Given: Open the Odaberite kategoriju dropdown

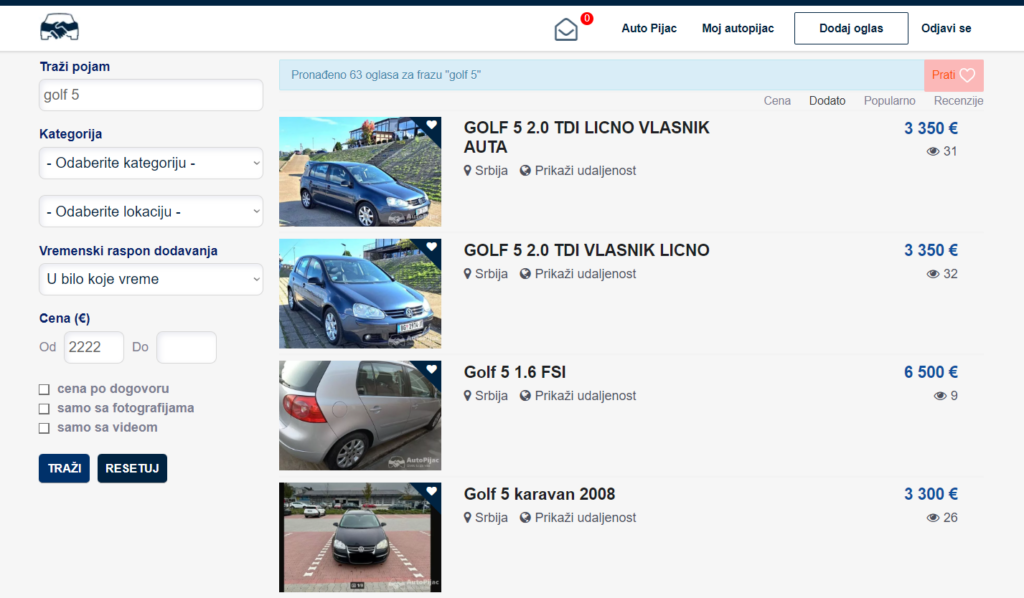Looking at the screenshot, I should 151,163.
